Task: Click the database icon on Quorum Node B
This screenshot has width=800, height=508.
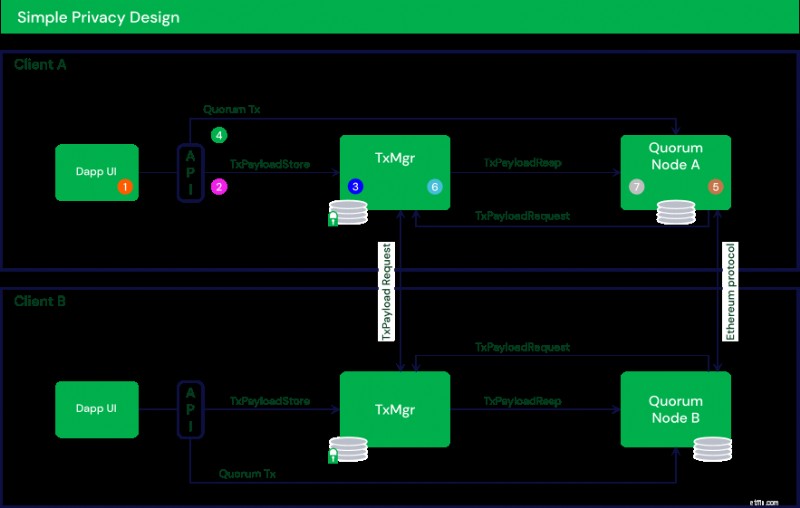Action: (713, 449)
